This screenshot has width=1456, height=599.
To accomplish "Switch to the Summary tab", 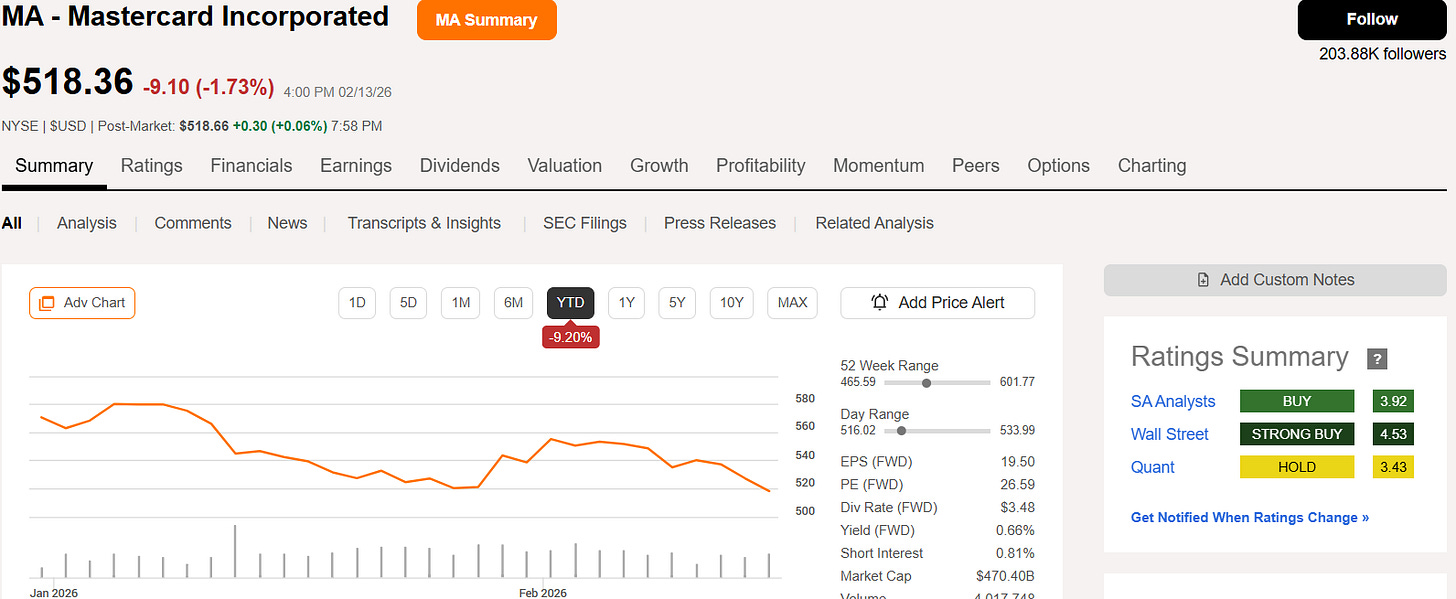I will pos(54,166).
